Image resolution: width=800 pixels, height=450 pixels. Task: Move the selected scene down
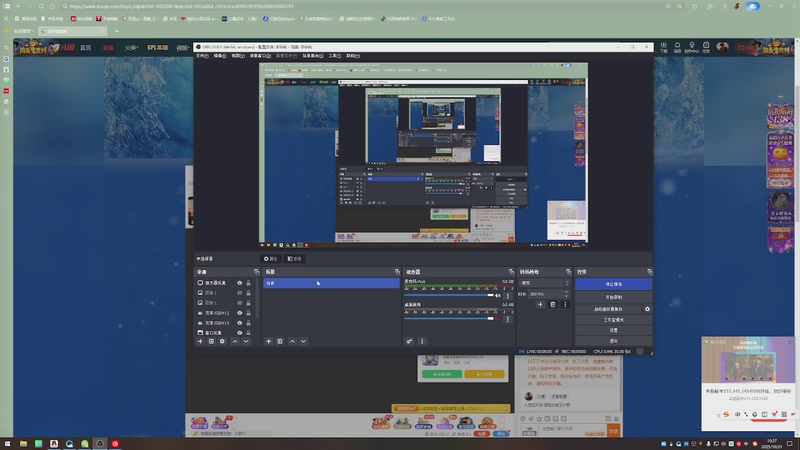[x=303, y=341]
